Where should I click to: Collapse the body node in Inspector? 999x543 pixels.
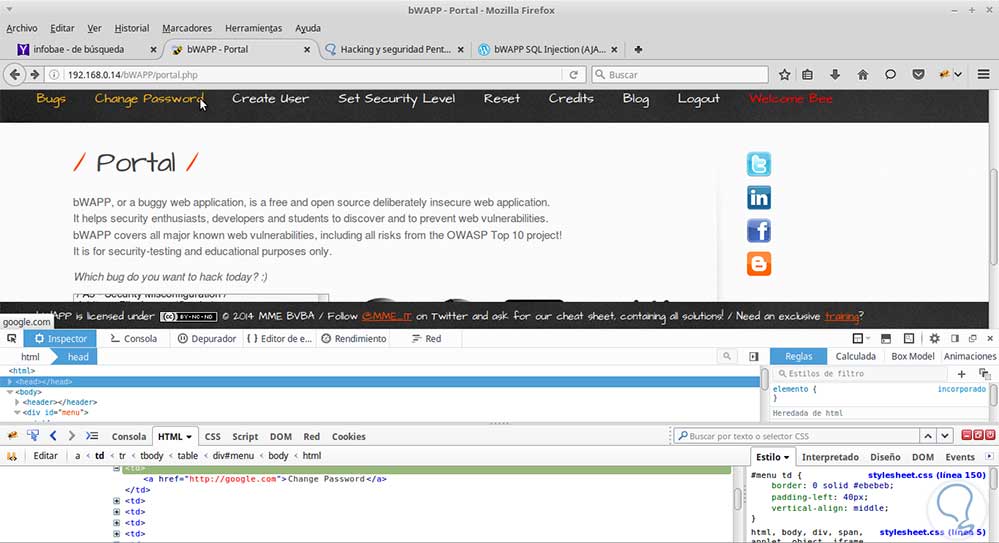pos(10,392)
